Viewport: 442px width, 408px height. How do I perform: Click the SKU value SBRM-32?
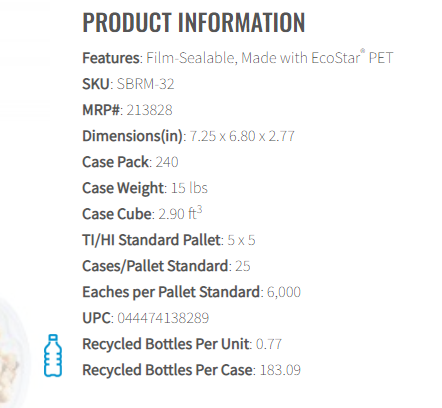click(x=145, y=84)
